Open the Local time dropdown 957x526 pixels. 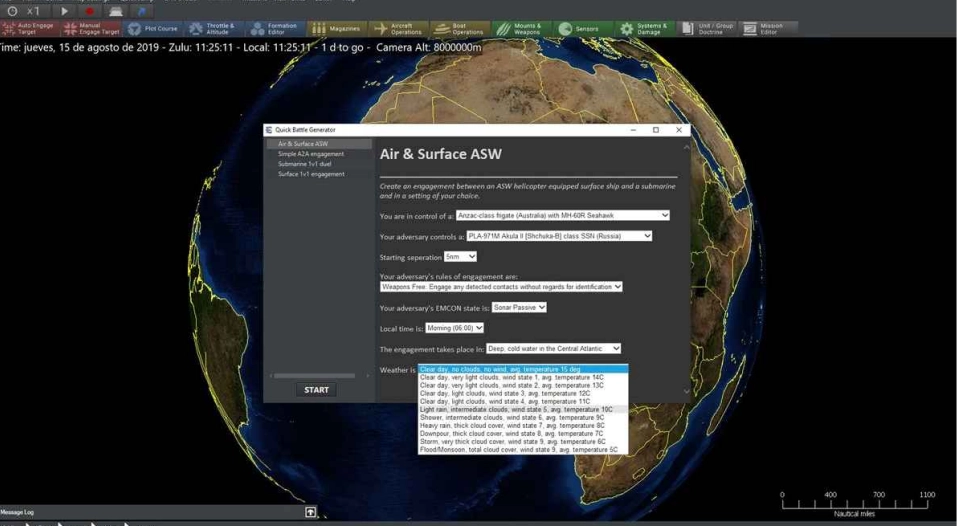[455, 328]
